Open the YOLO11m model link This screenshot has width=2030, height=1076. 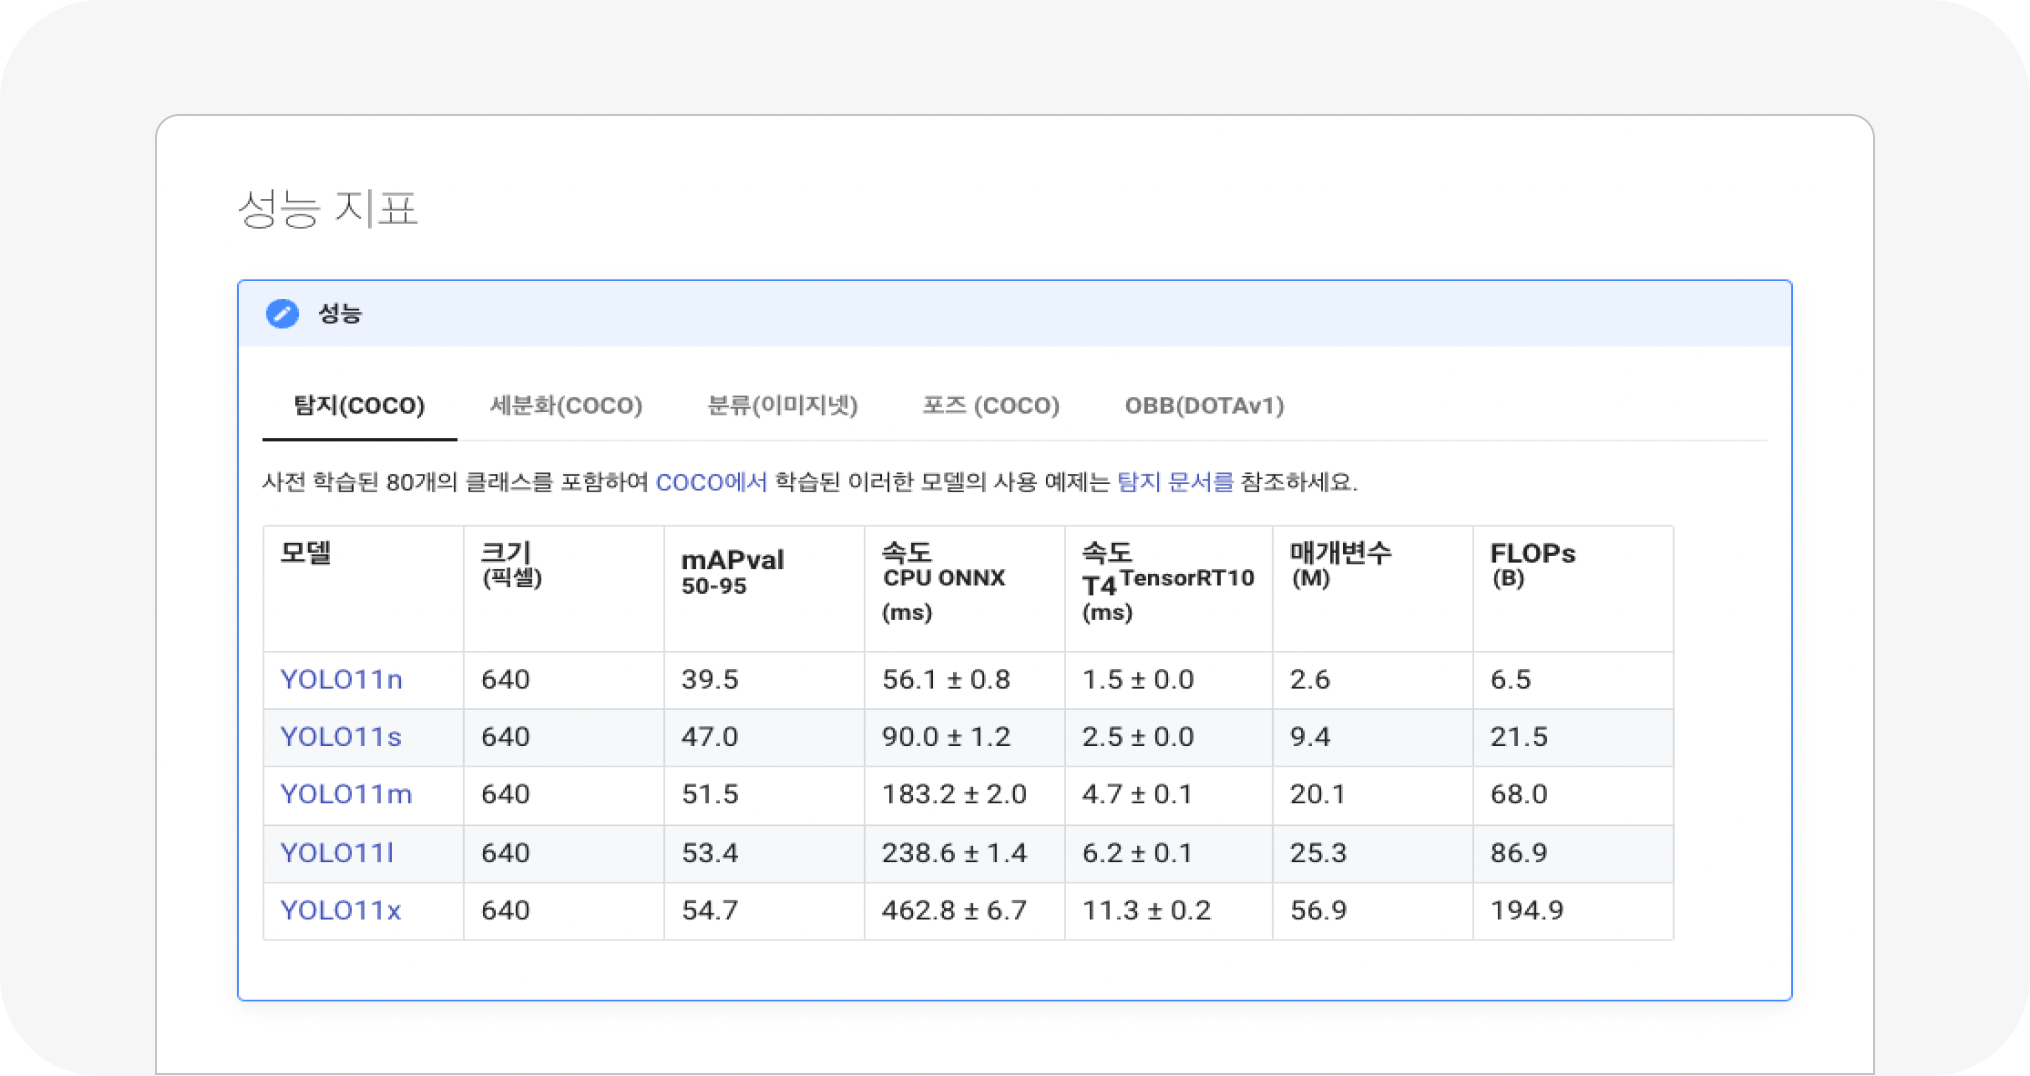click(346, 794)
